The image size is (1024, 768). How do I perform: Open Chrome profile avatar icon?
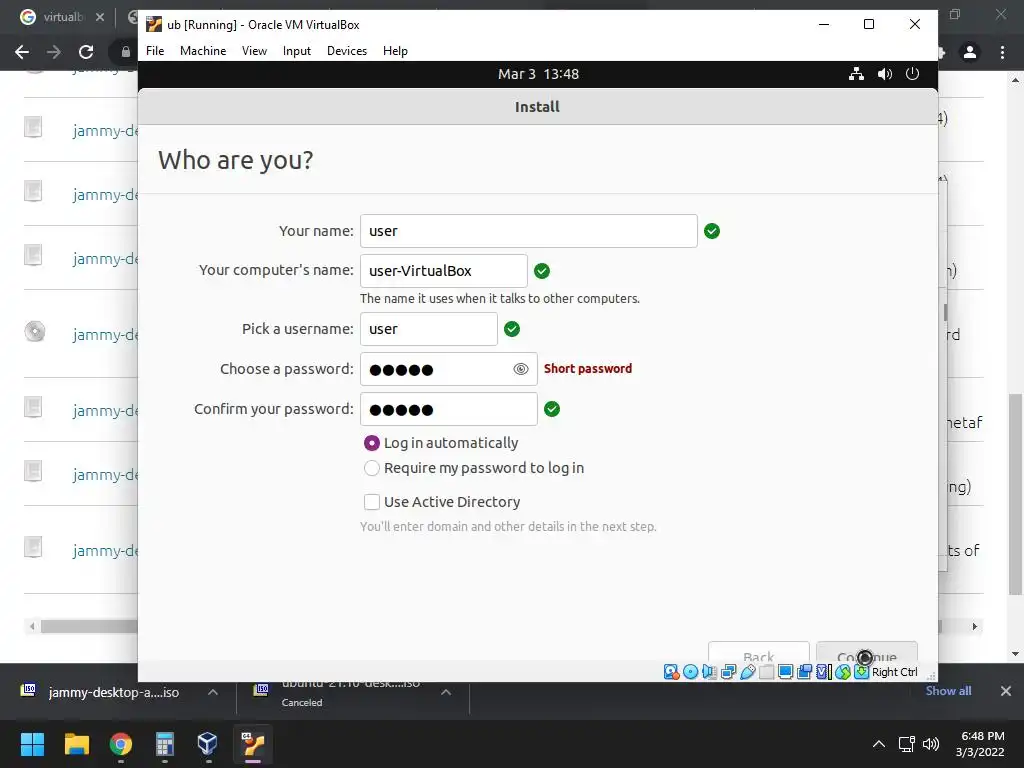[970, 52]
